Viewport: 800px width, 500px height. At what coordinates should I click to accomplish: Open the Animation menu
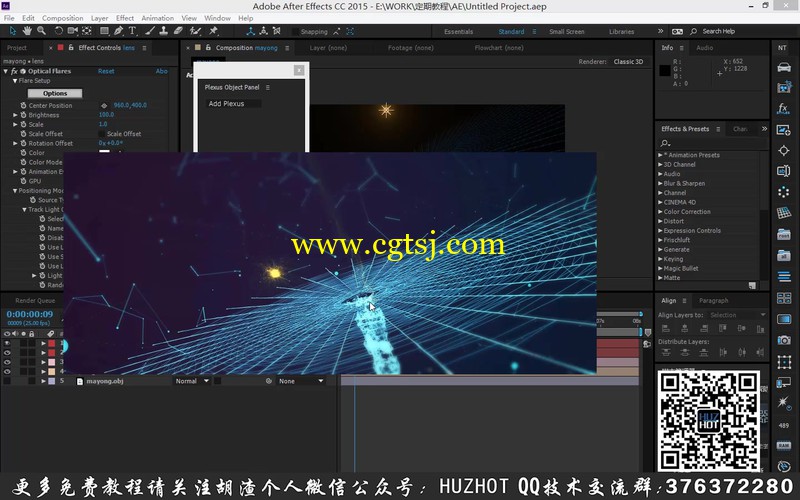[158, 18]
